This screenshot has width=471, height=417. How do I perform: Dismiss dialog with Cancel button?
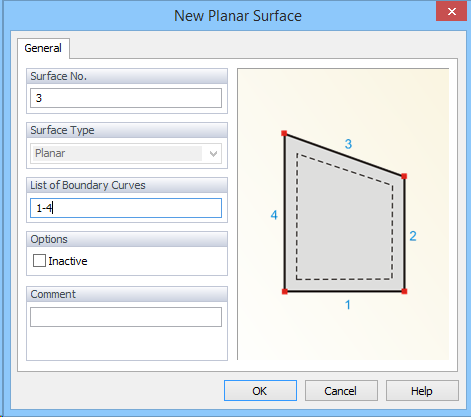tap(341, 391)
